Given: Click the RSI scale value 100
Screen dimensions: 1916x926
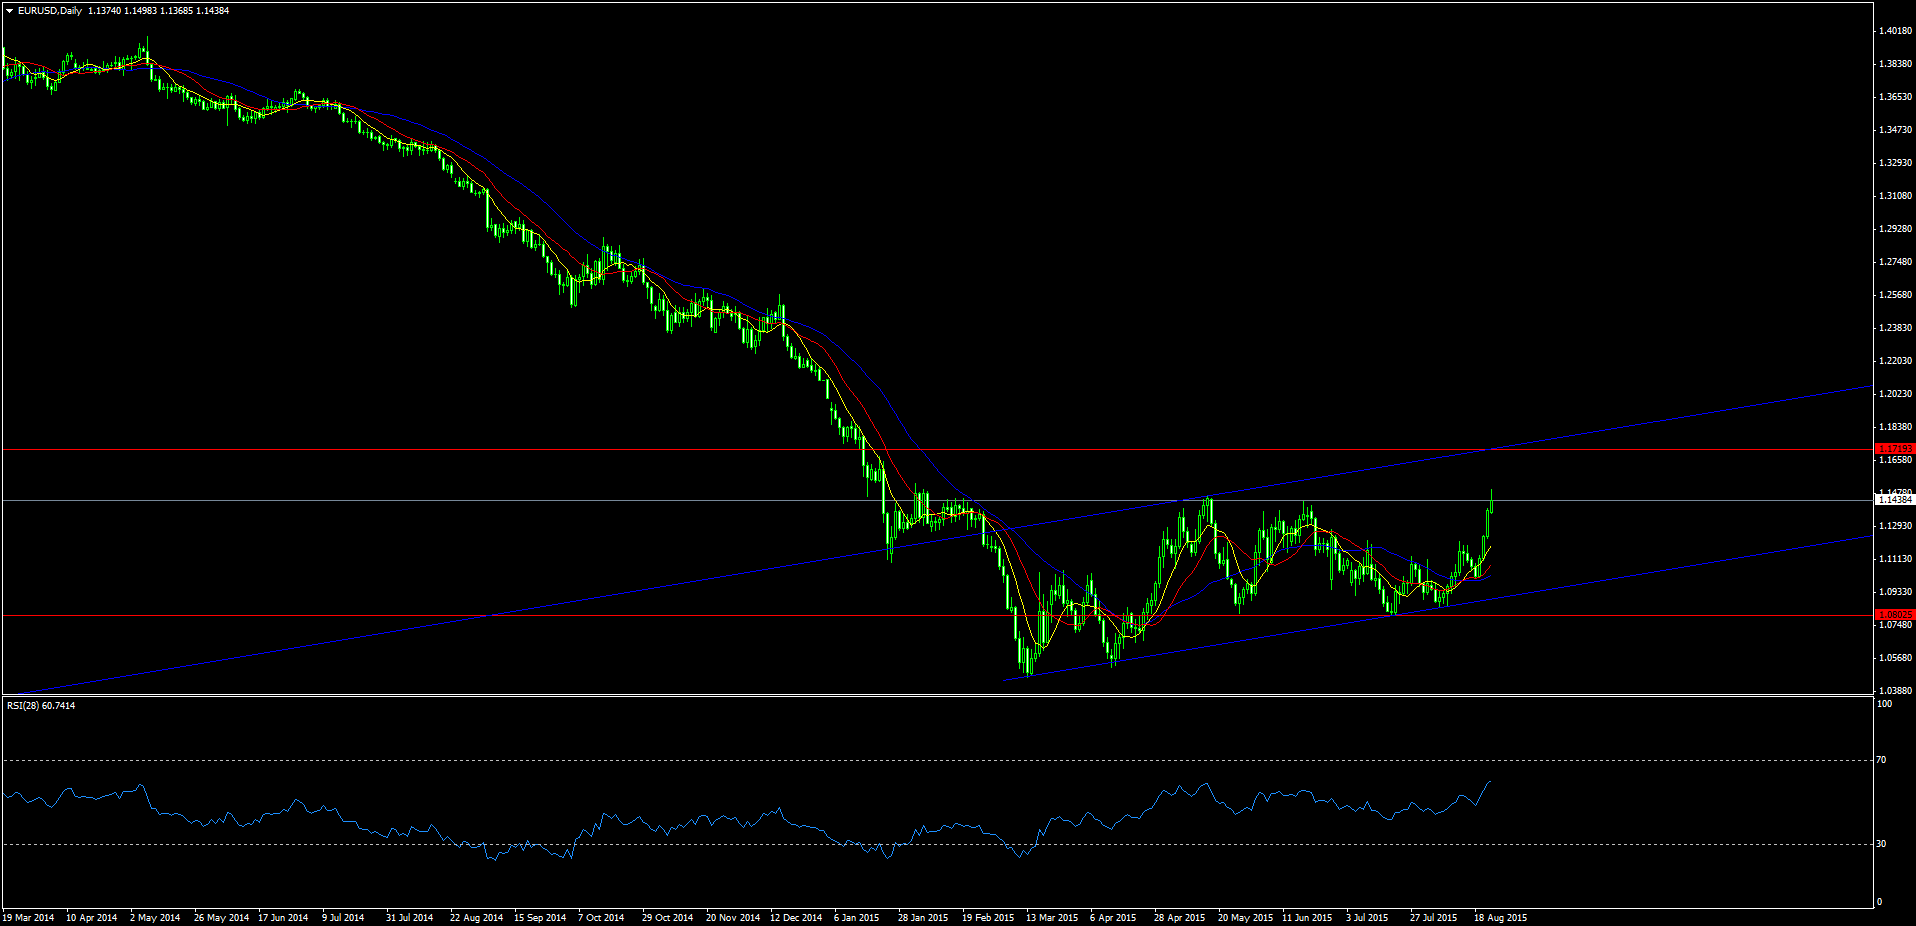Looking at the screenshot, I should [1884, 704].
